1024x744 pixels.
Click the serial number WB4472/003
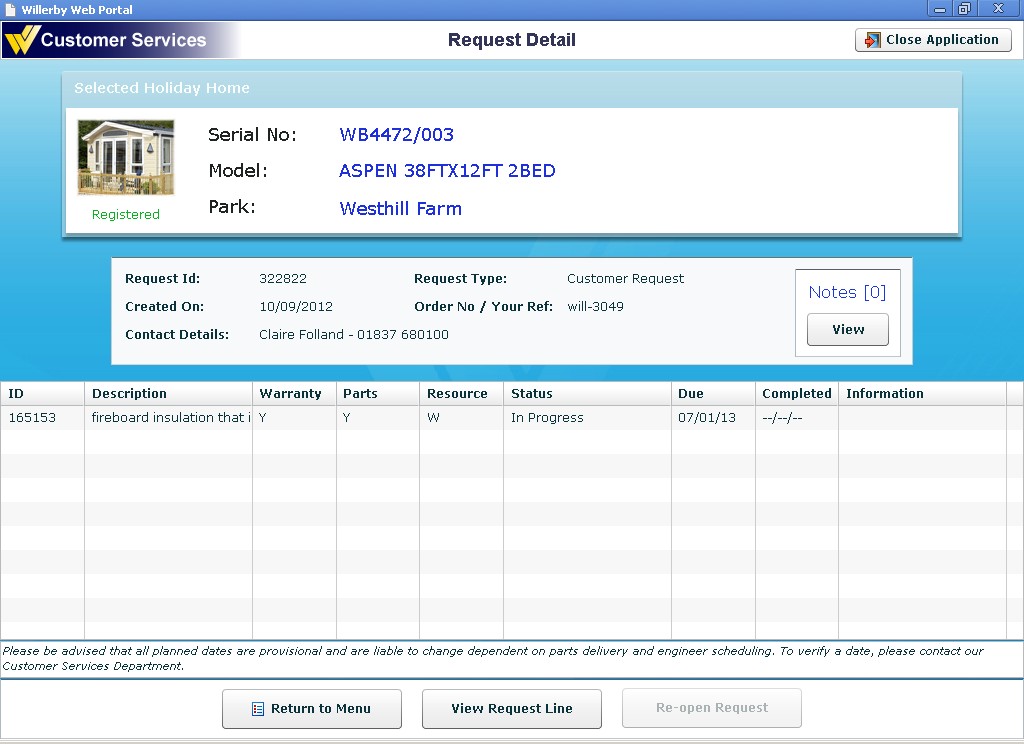coord(396,135)
